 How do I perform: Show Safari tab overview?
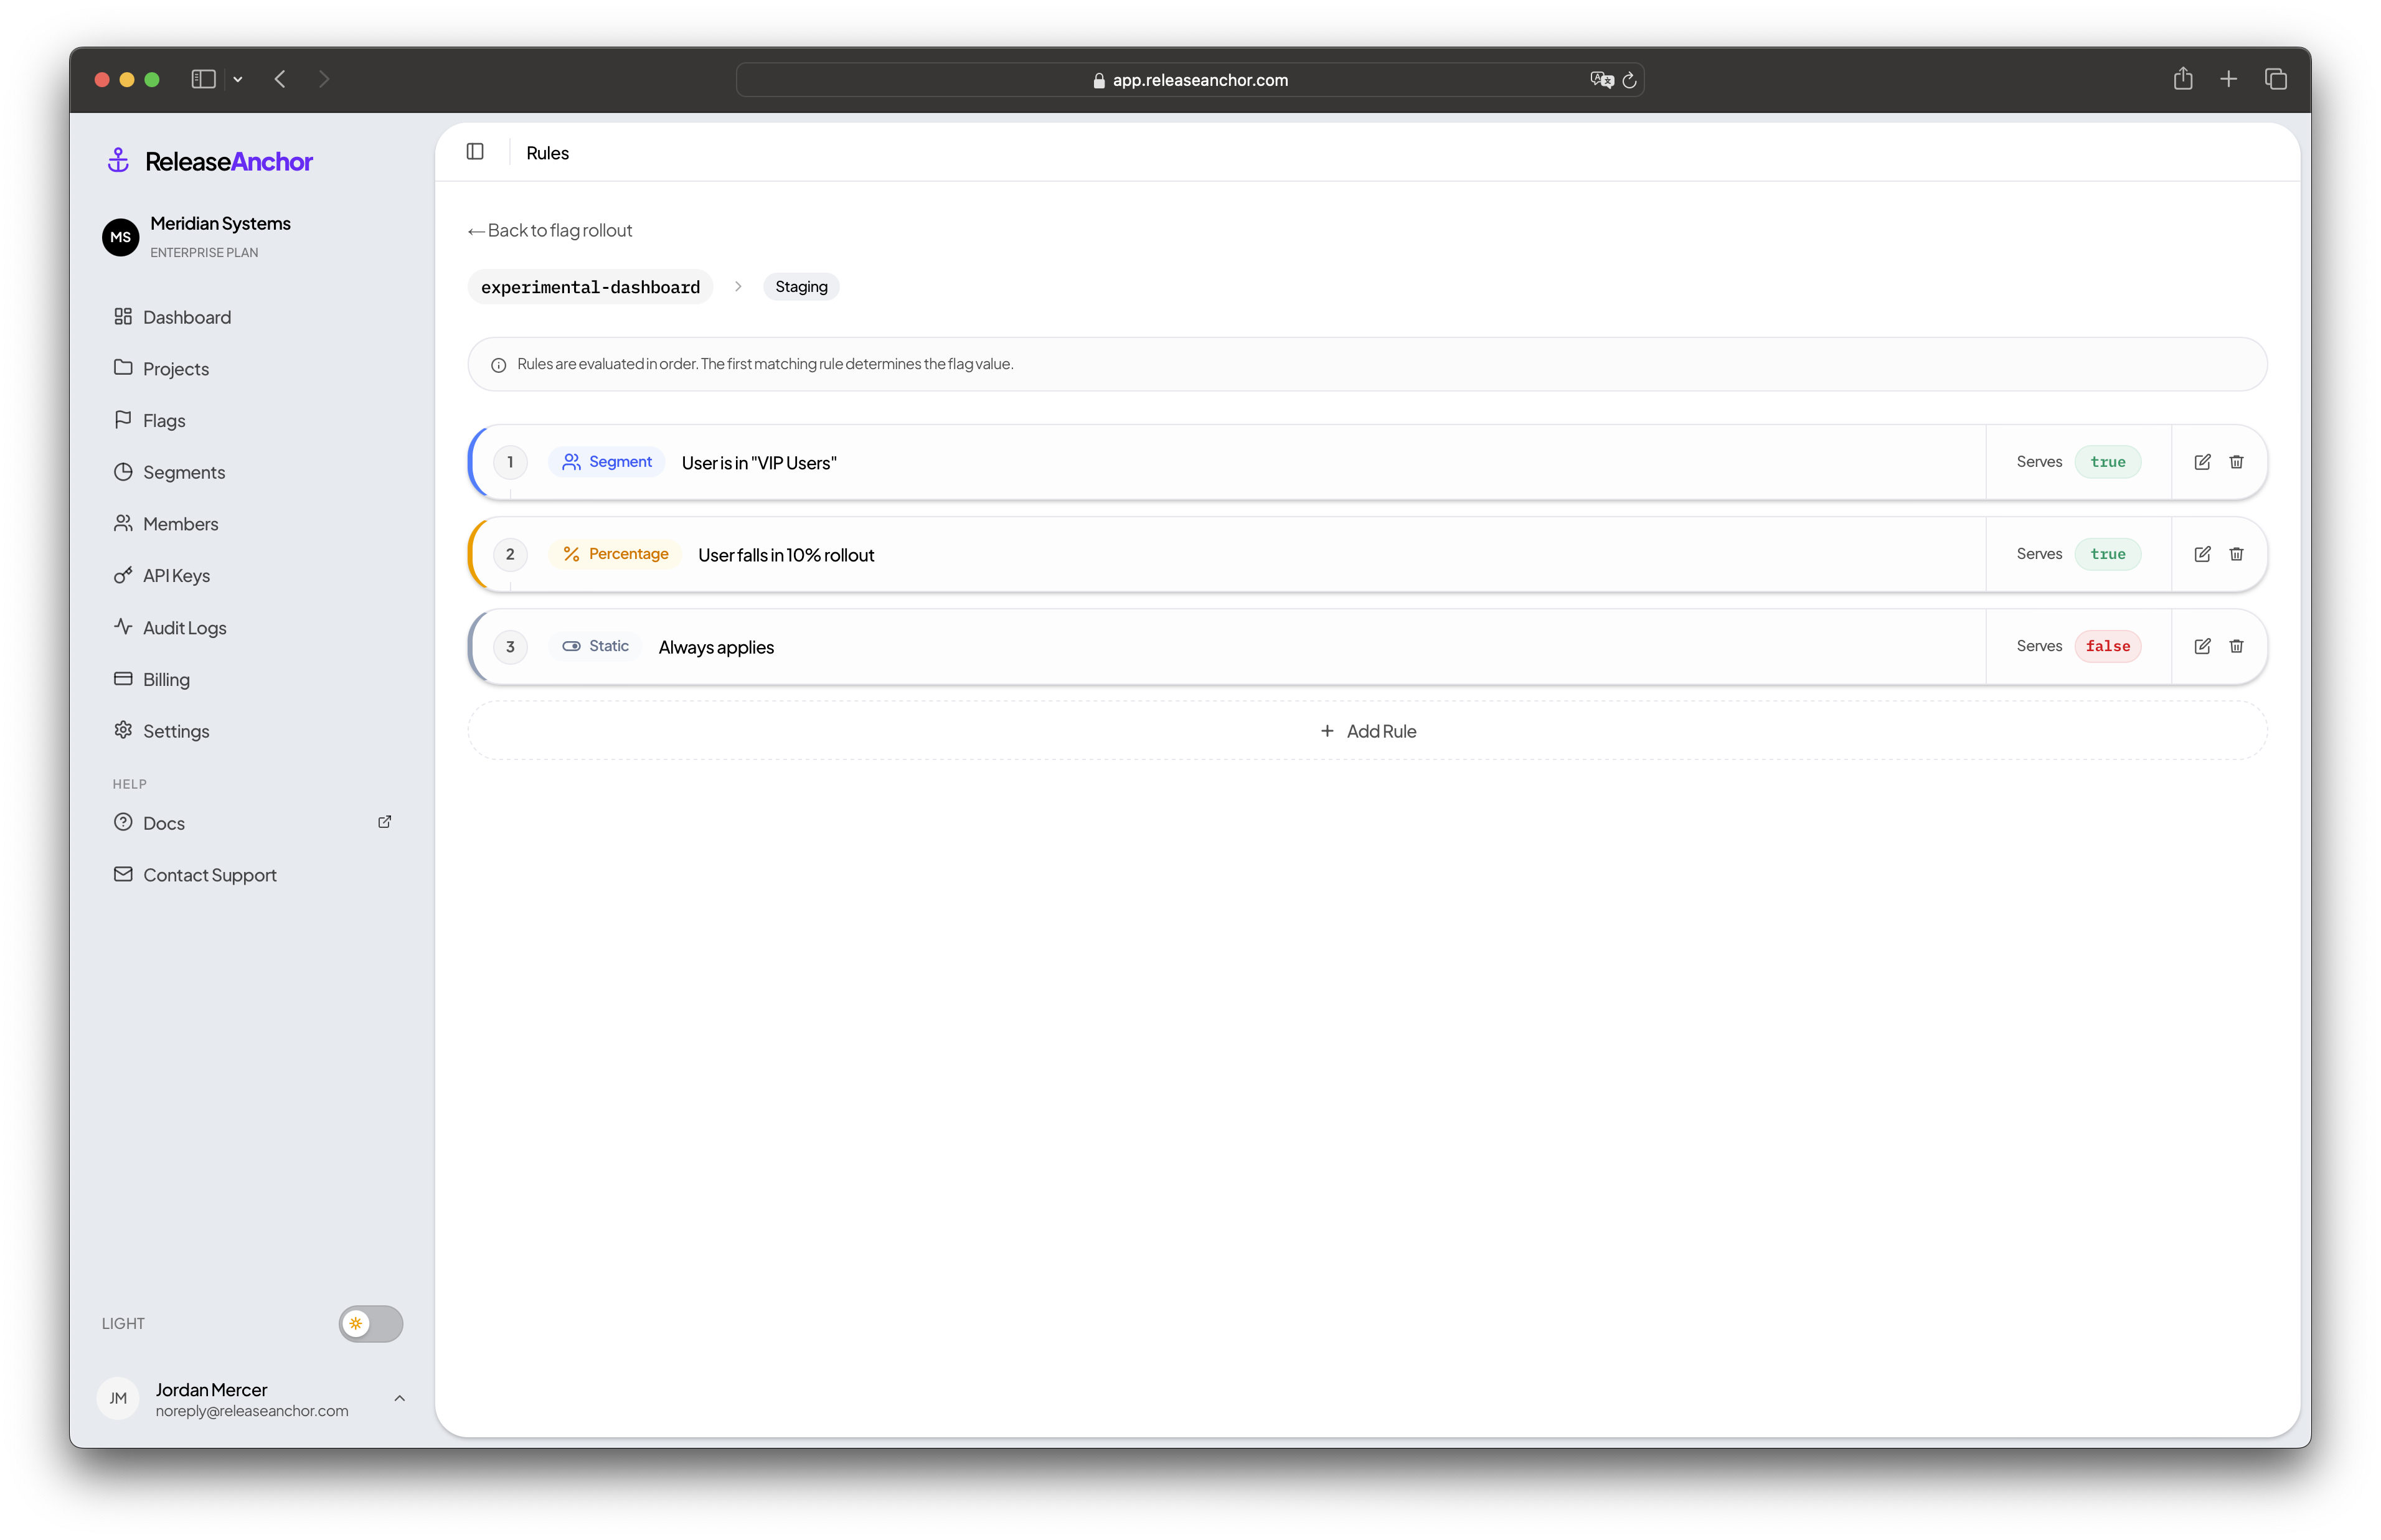(x=2275, y=79)
